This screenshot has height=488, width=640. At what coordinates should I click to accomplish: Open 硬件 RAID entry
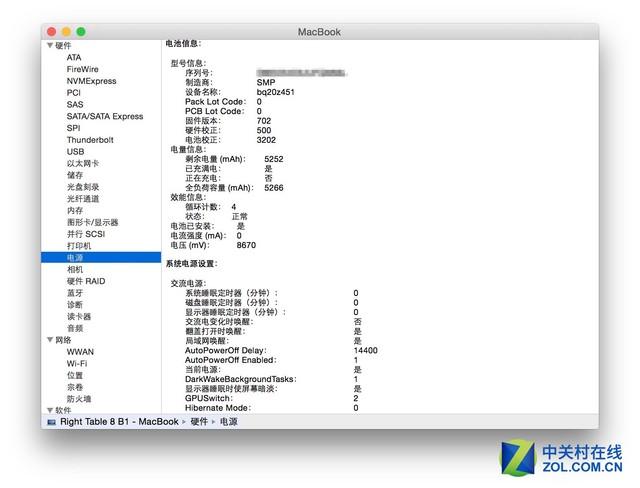tap(86, 281)
